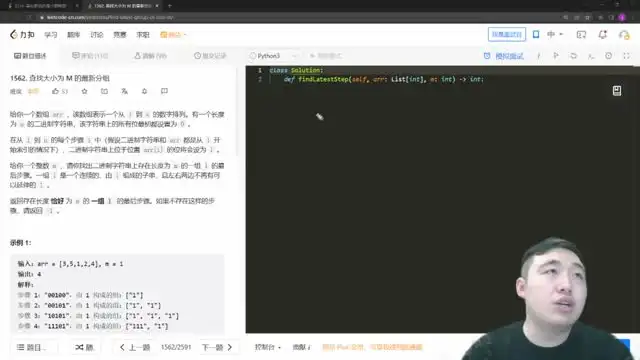The image size is (640, 360).
Task: Open the 题库 navigation item
Action: [x=73, y=35]
